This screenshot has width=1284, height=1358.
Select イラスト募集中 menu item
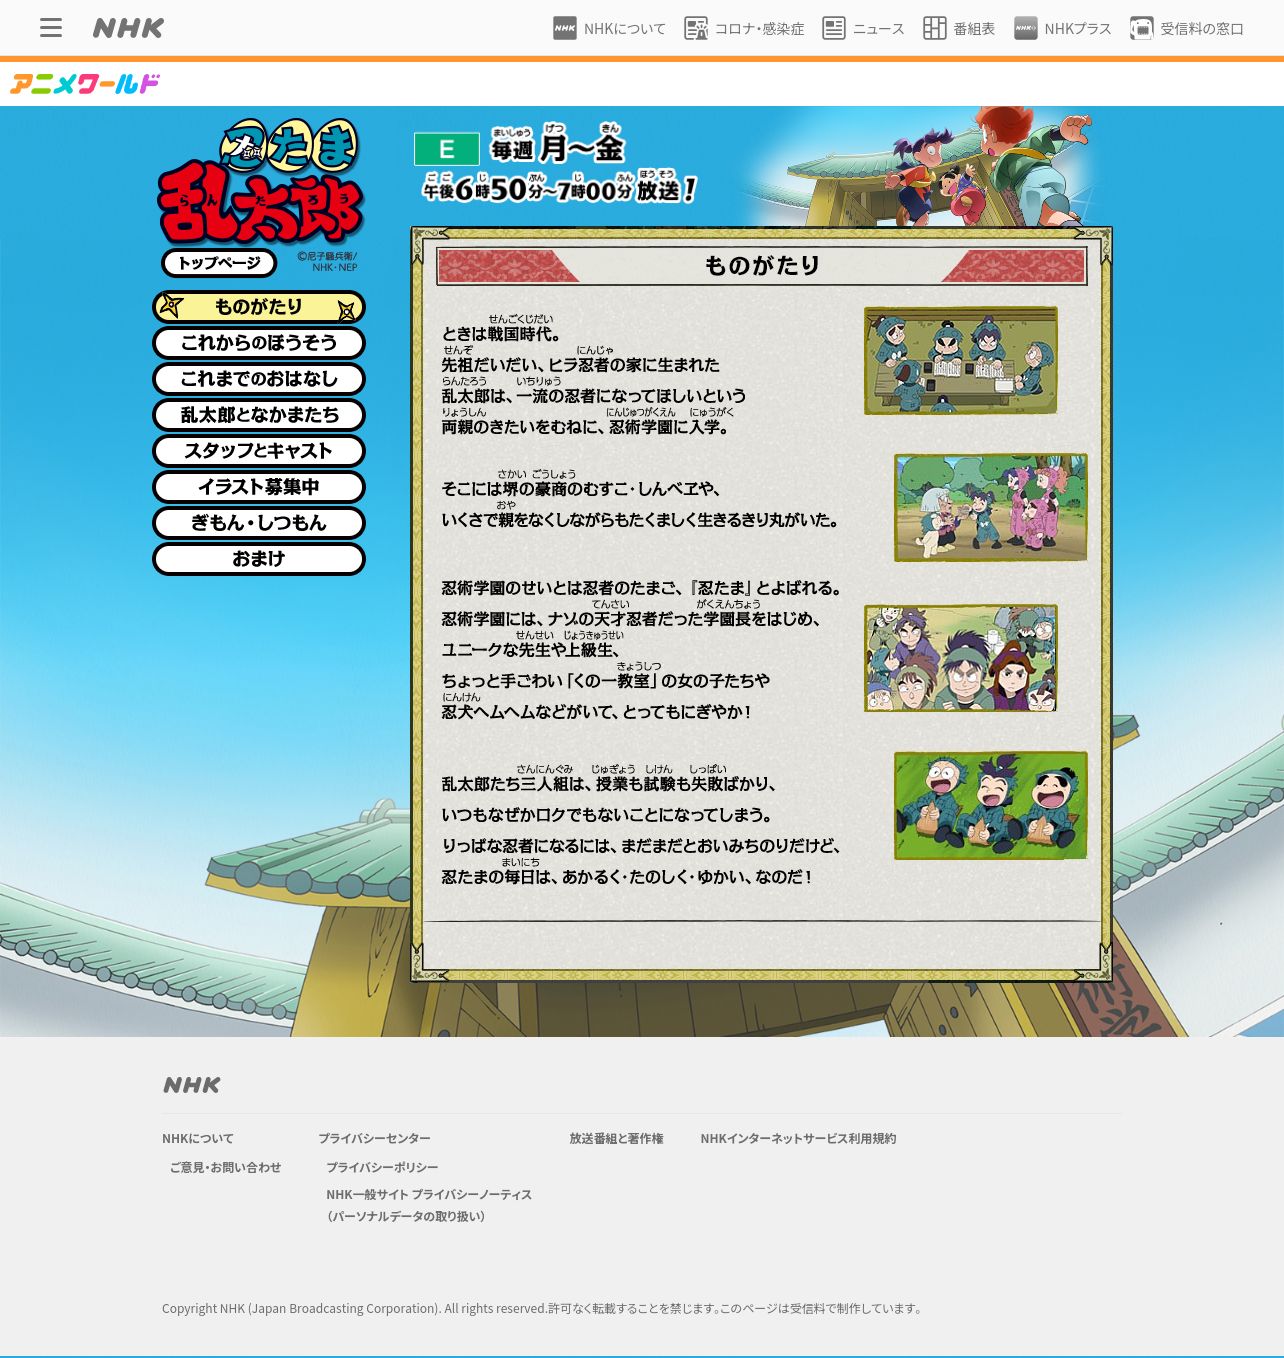[259, 487]
